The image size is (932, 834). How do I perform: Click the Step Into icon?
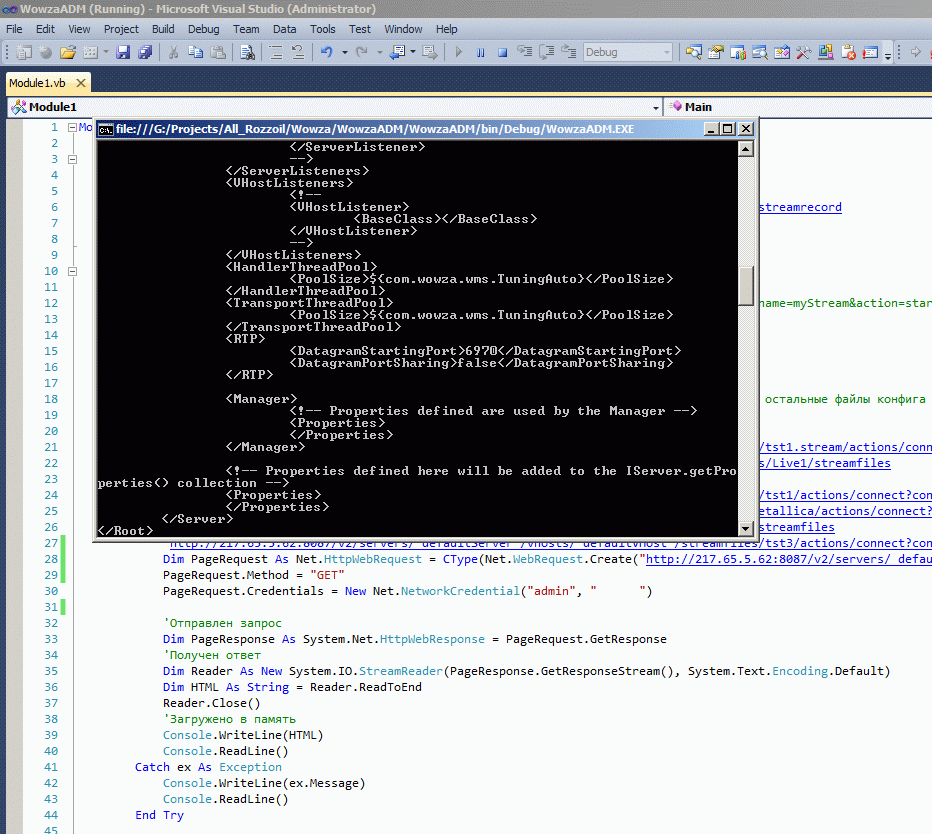click(524, 52)
